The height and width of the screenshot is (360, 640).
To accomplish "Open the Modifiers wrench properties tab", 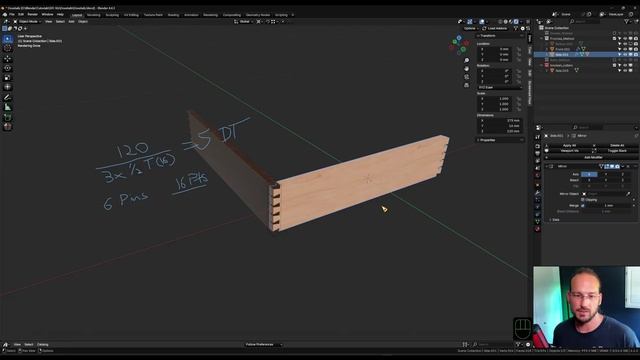I will pos(538,192).
